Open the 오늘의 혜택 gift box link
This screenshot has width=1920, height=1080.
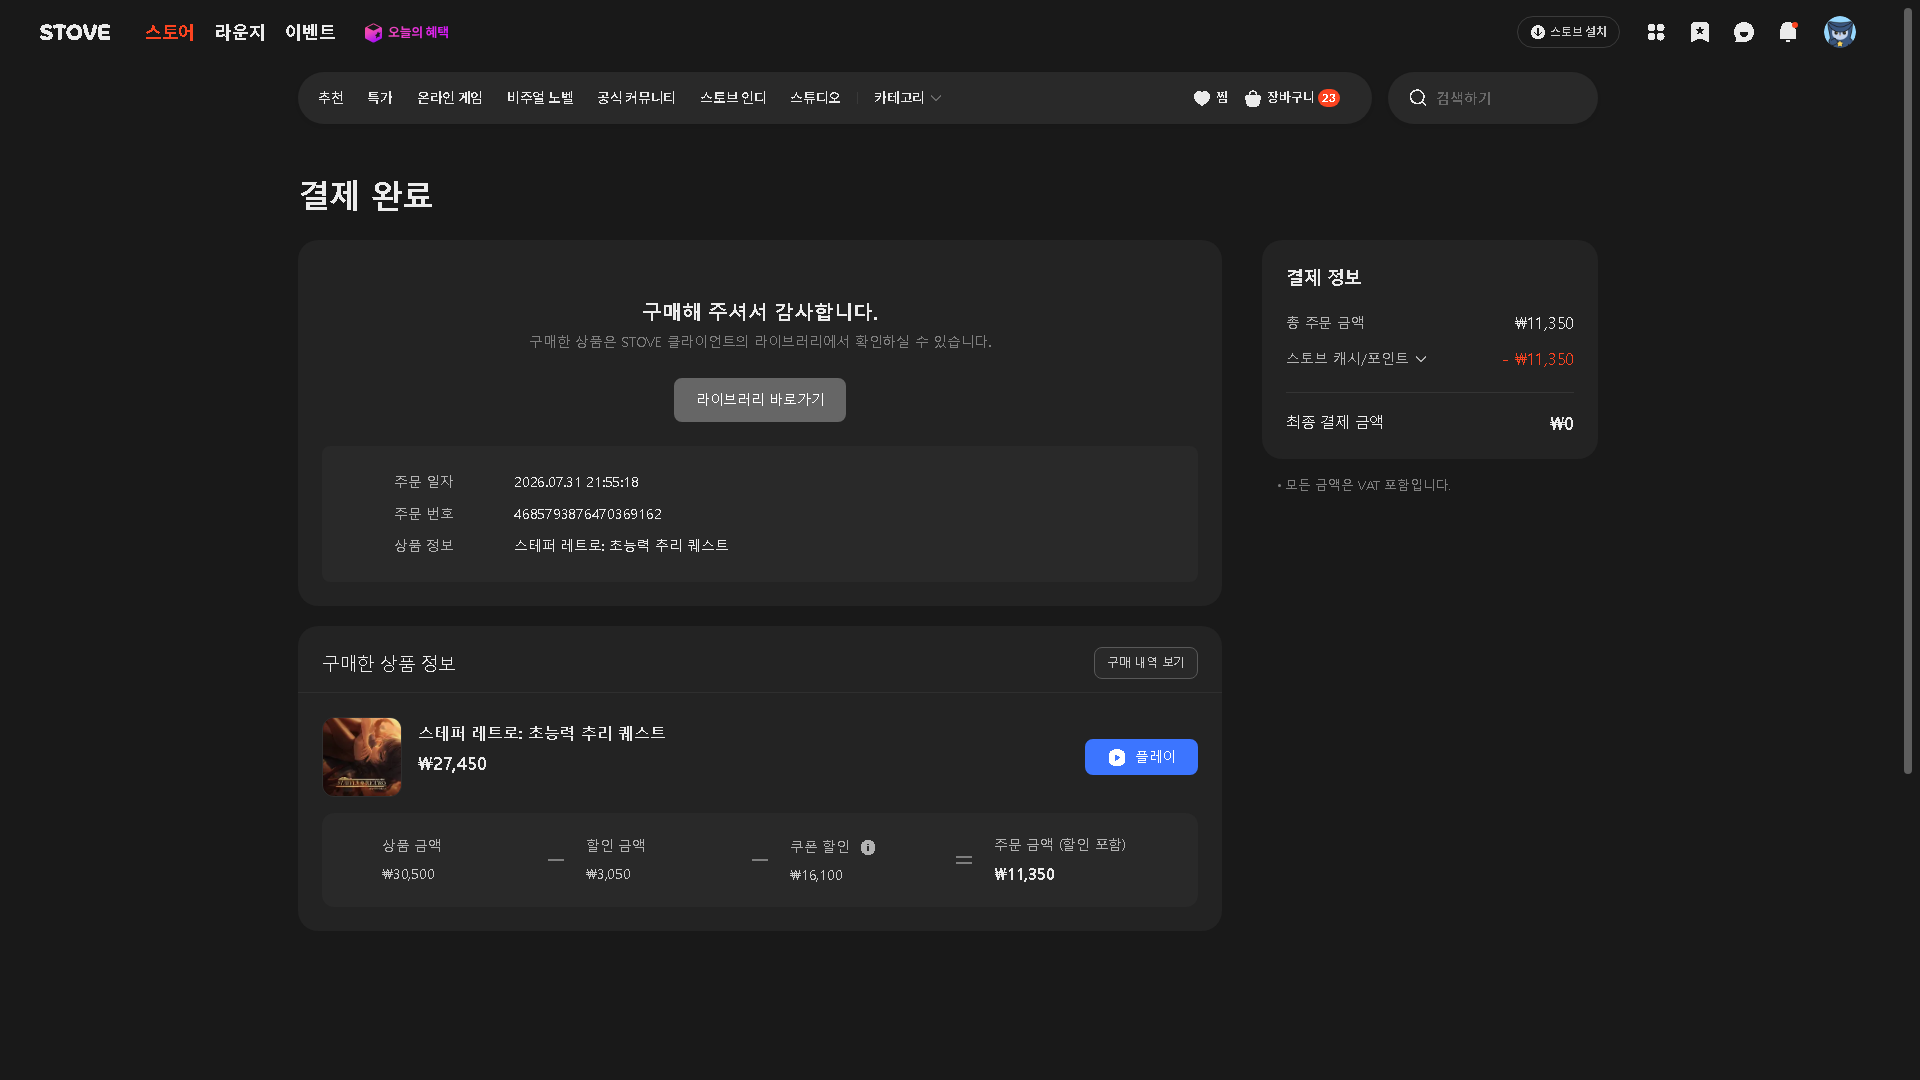[406, 32]
